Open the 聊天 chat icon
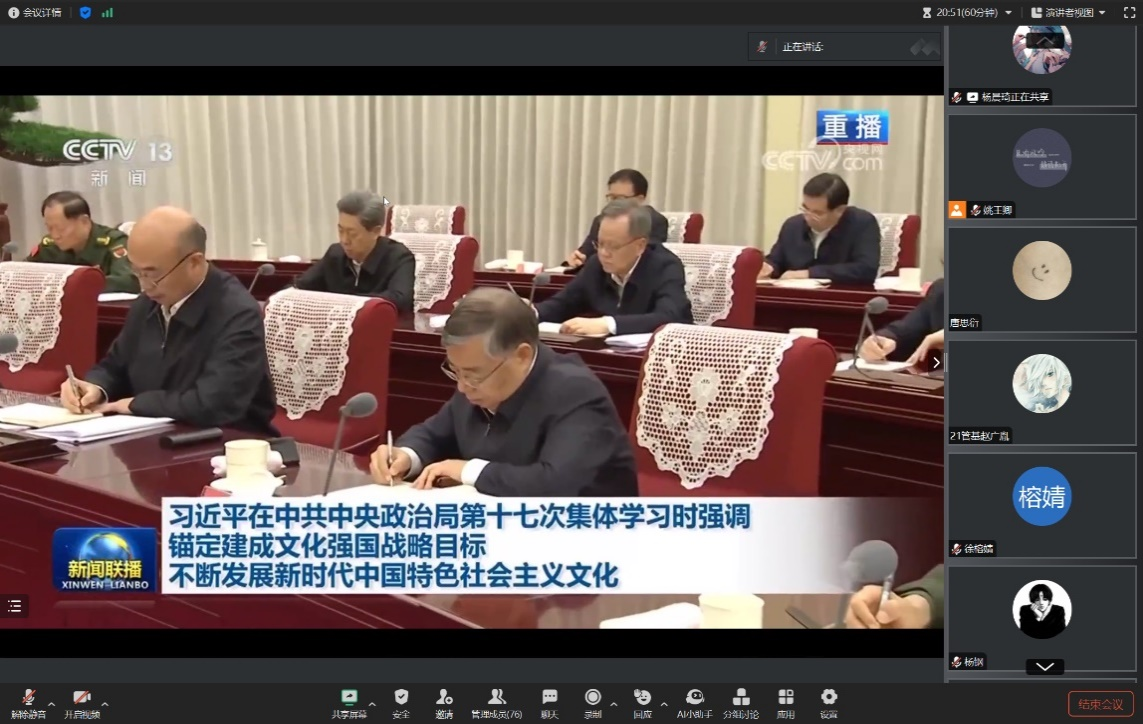This screenshot has height=724, width=1143. click(549, 701)
